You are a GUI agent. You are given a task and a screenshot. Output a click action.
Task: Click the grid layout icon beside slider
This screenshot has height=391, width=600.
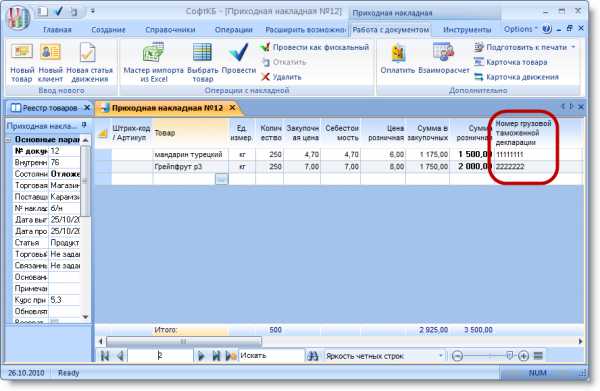coord(538,356)
